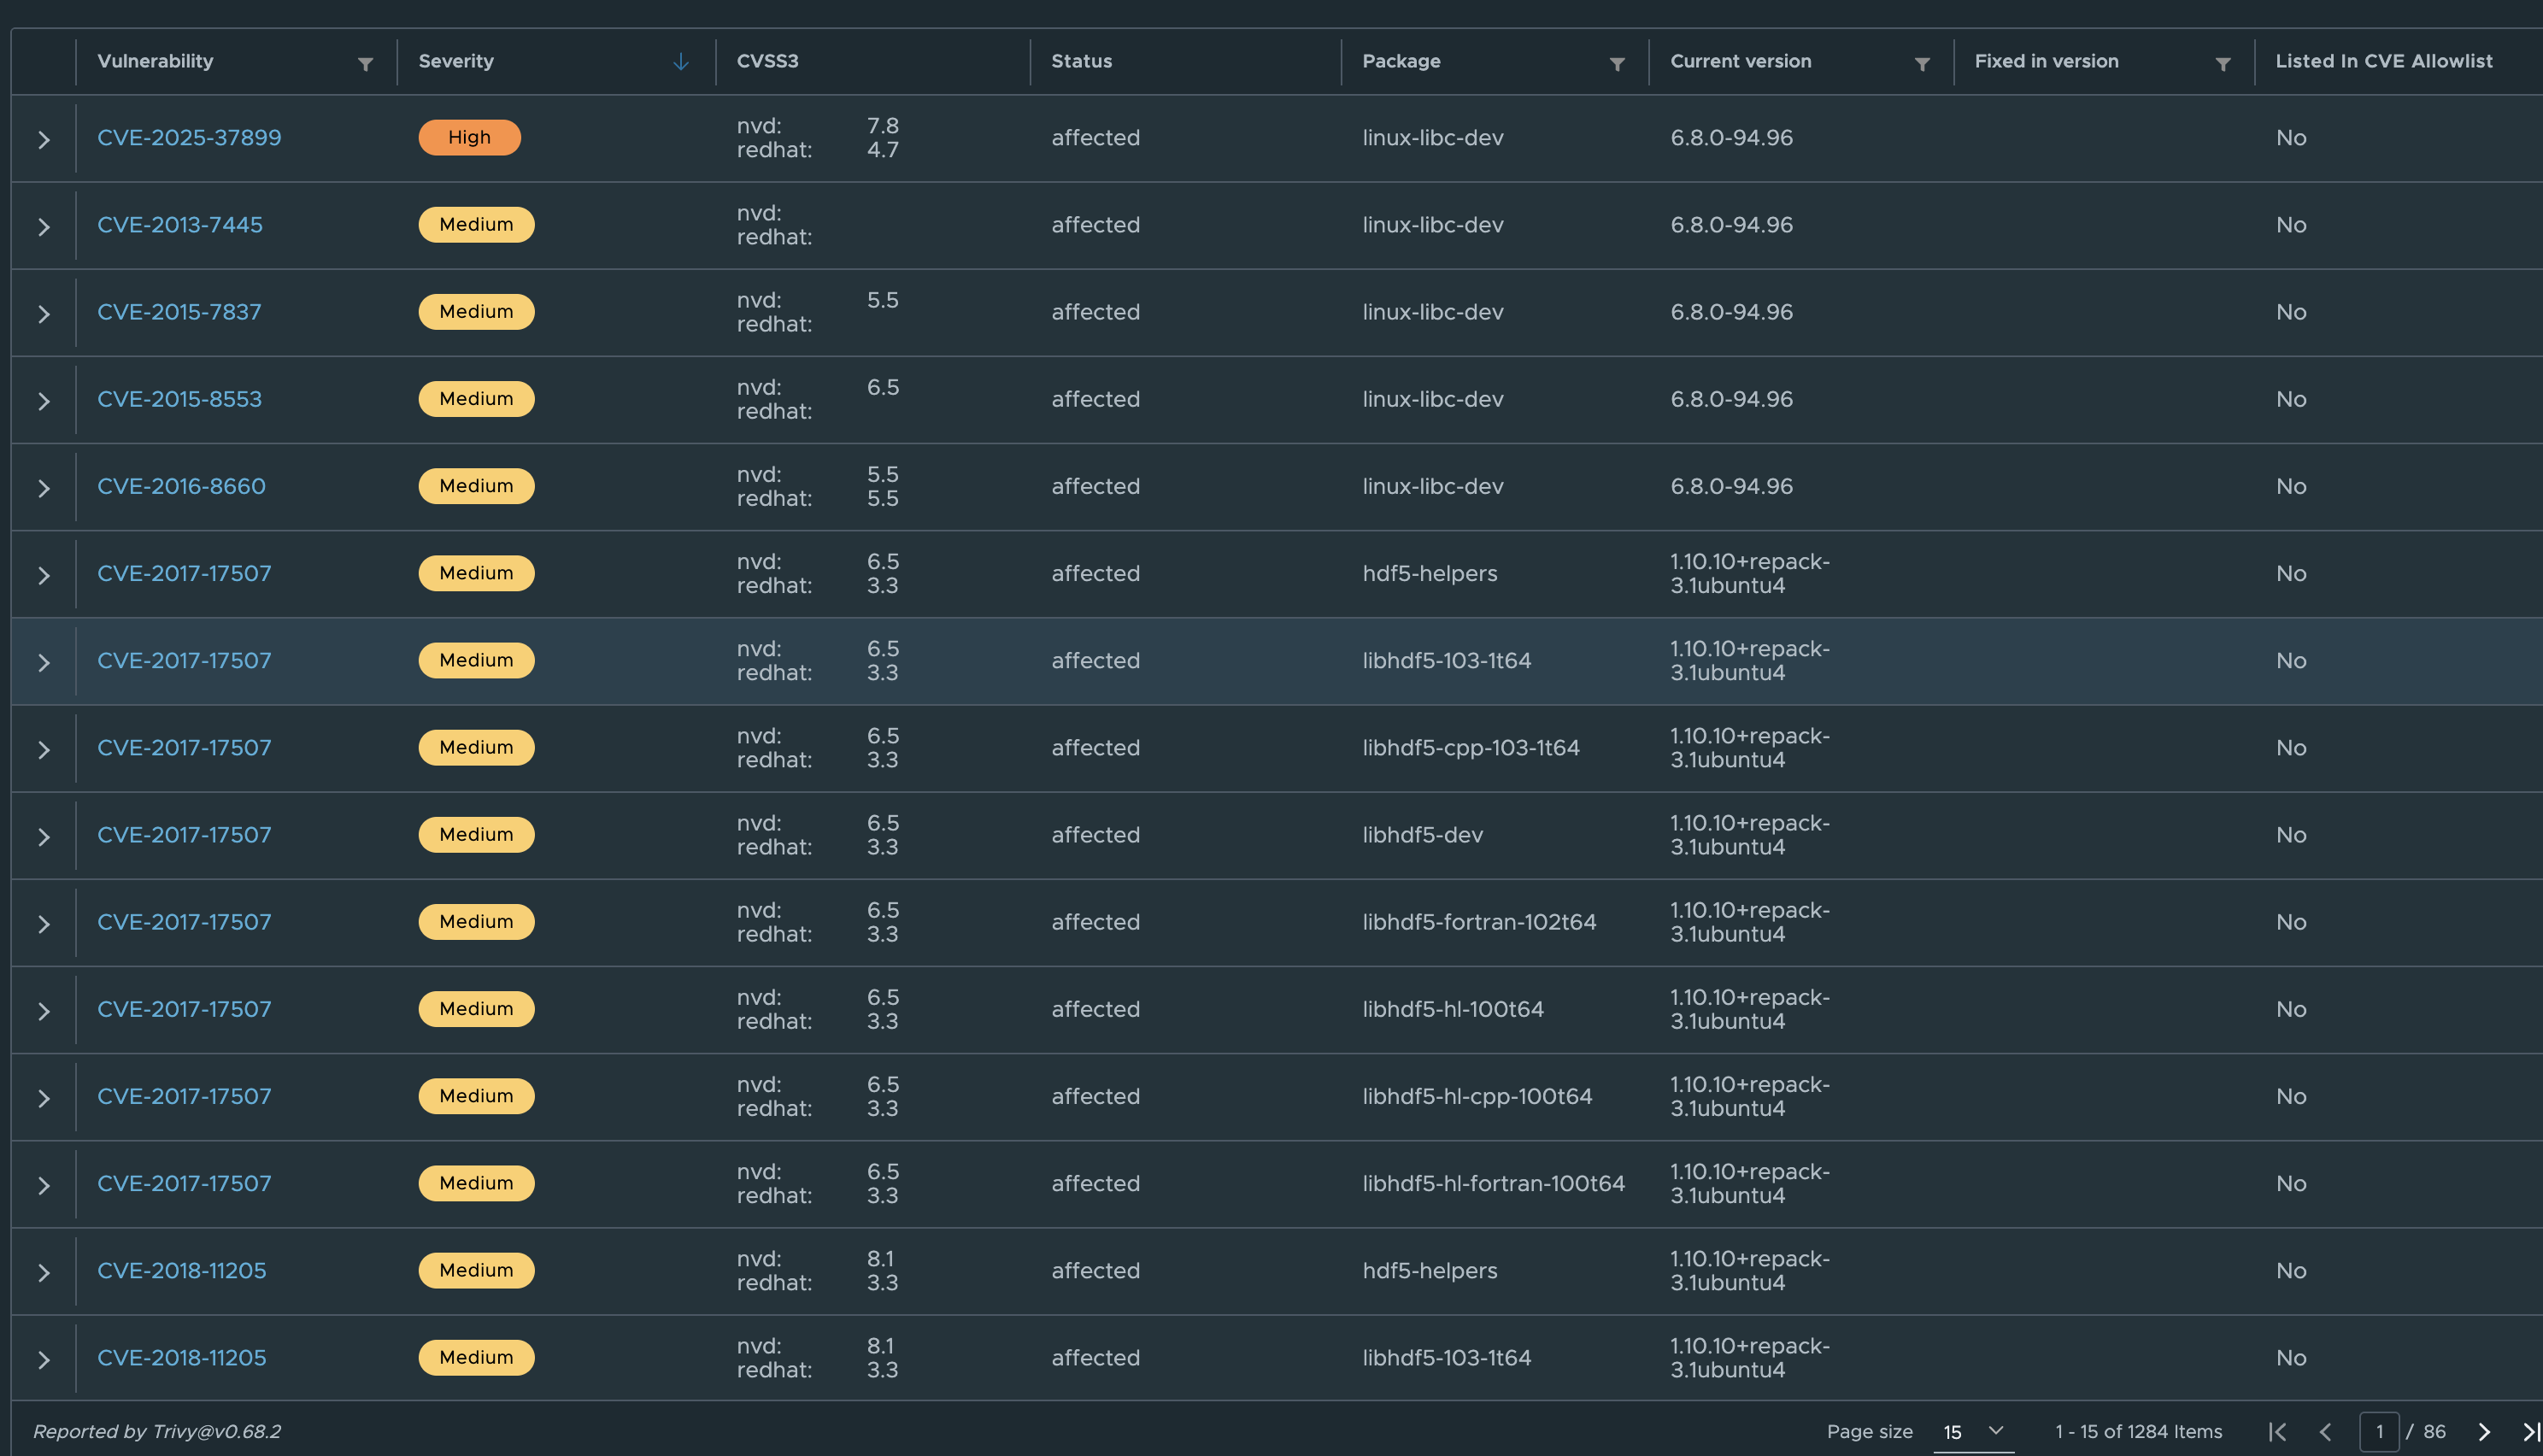Expand the last CVE-2018-11205 libhdf5-103-1t64 row
Image resolution: width=2543 pixels, height=1456 pixels.
pyautogui.click(x=44, y=1360)
